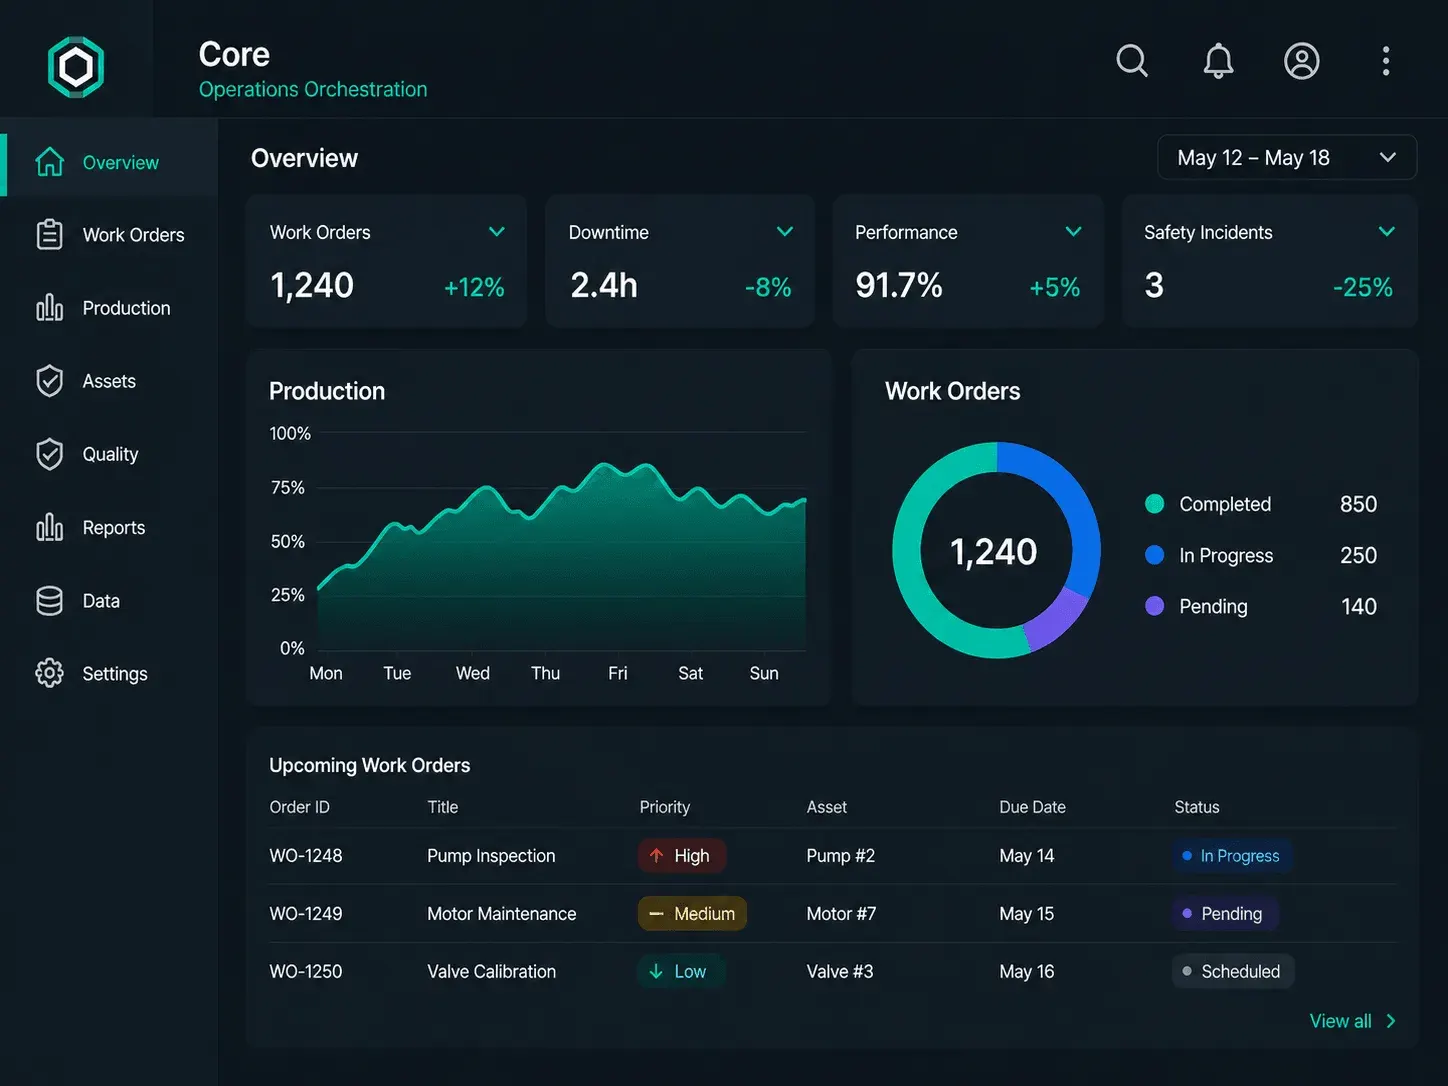Open the May 12 – May 18 date range dropdown

pyautogui.click(x=1287, y=158)
